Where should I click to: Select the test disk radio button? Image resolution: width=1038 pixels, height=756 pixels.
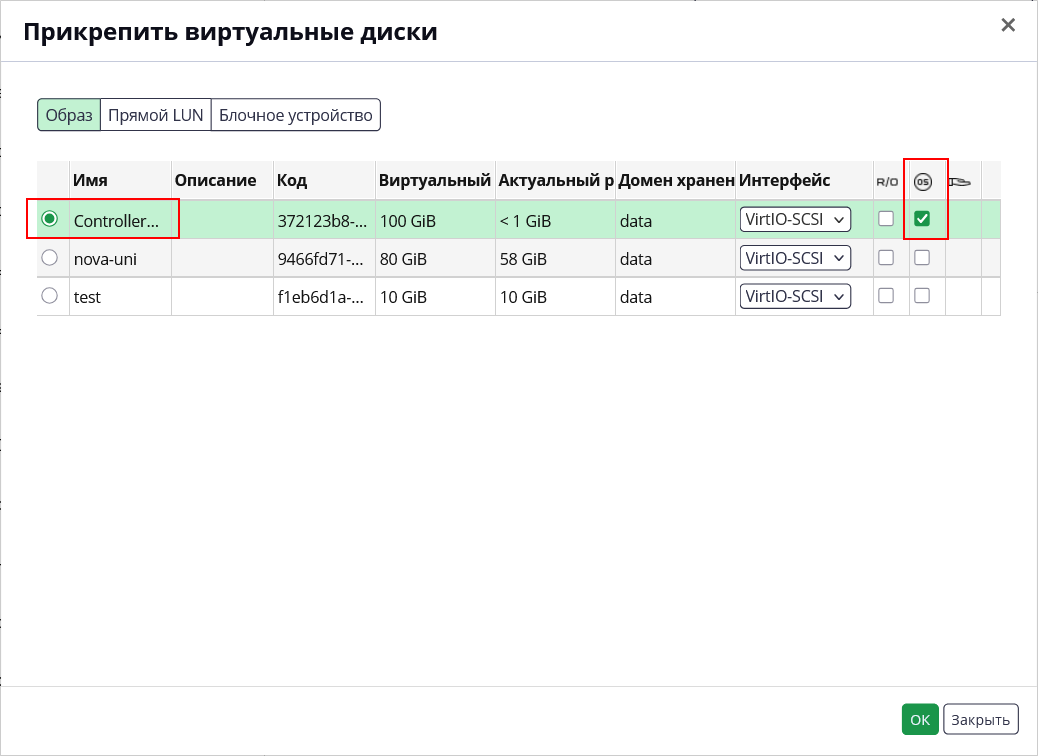[x=50, y=295]
